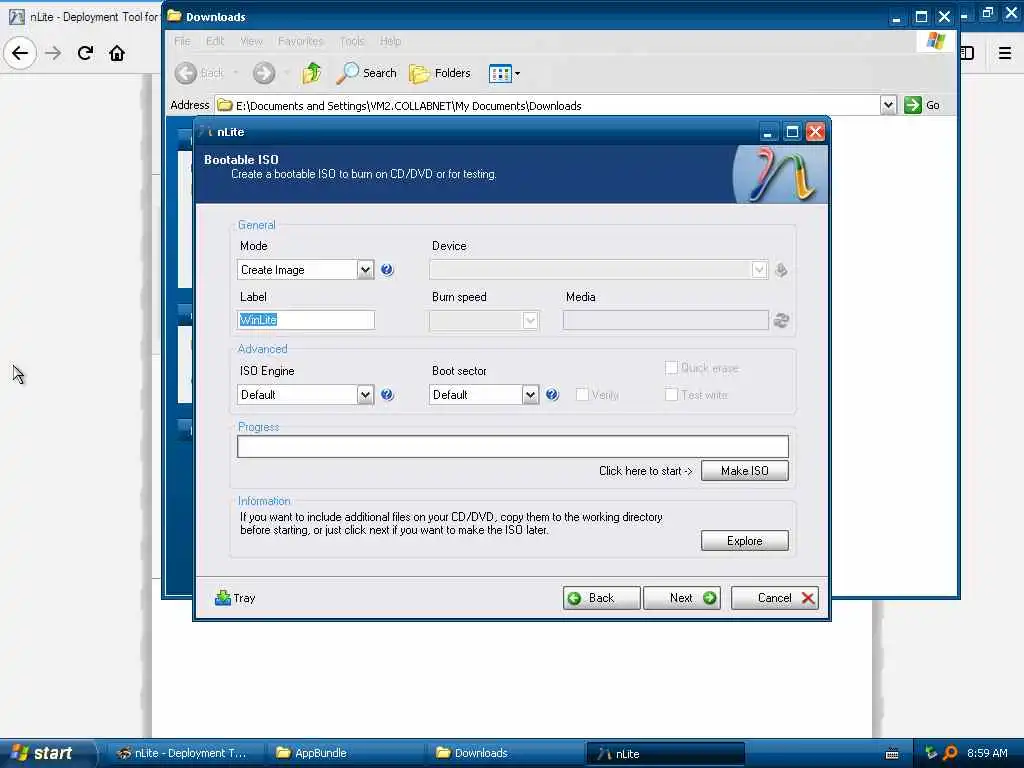Click Explorer Views icon
The width and height of the screenshot is (1024, 768).
click(x=500, y=74)
